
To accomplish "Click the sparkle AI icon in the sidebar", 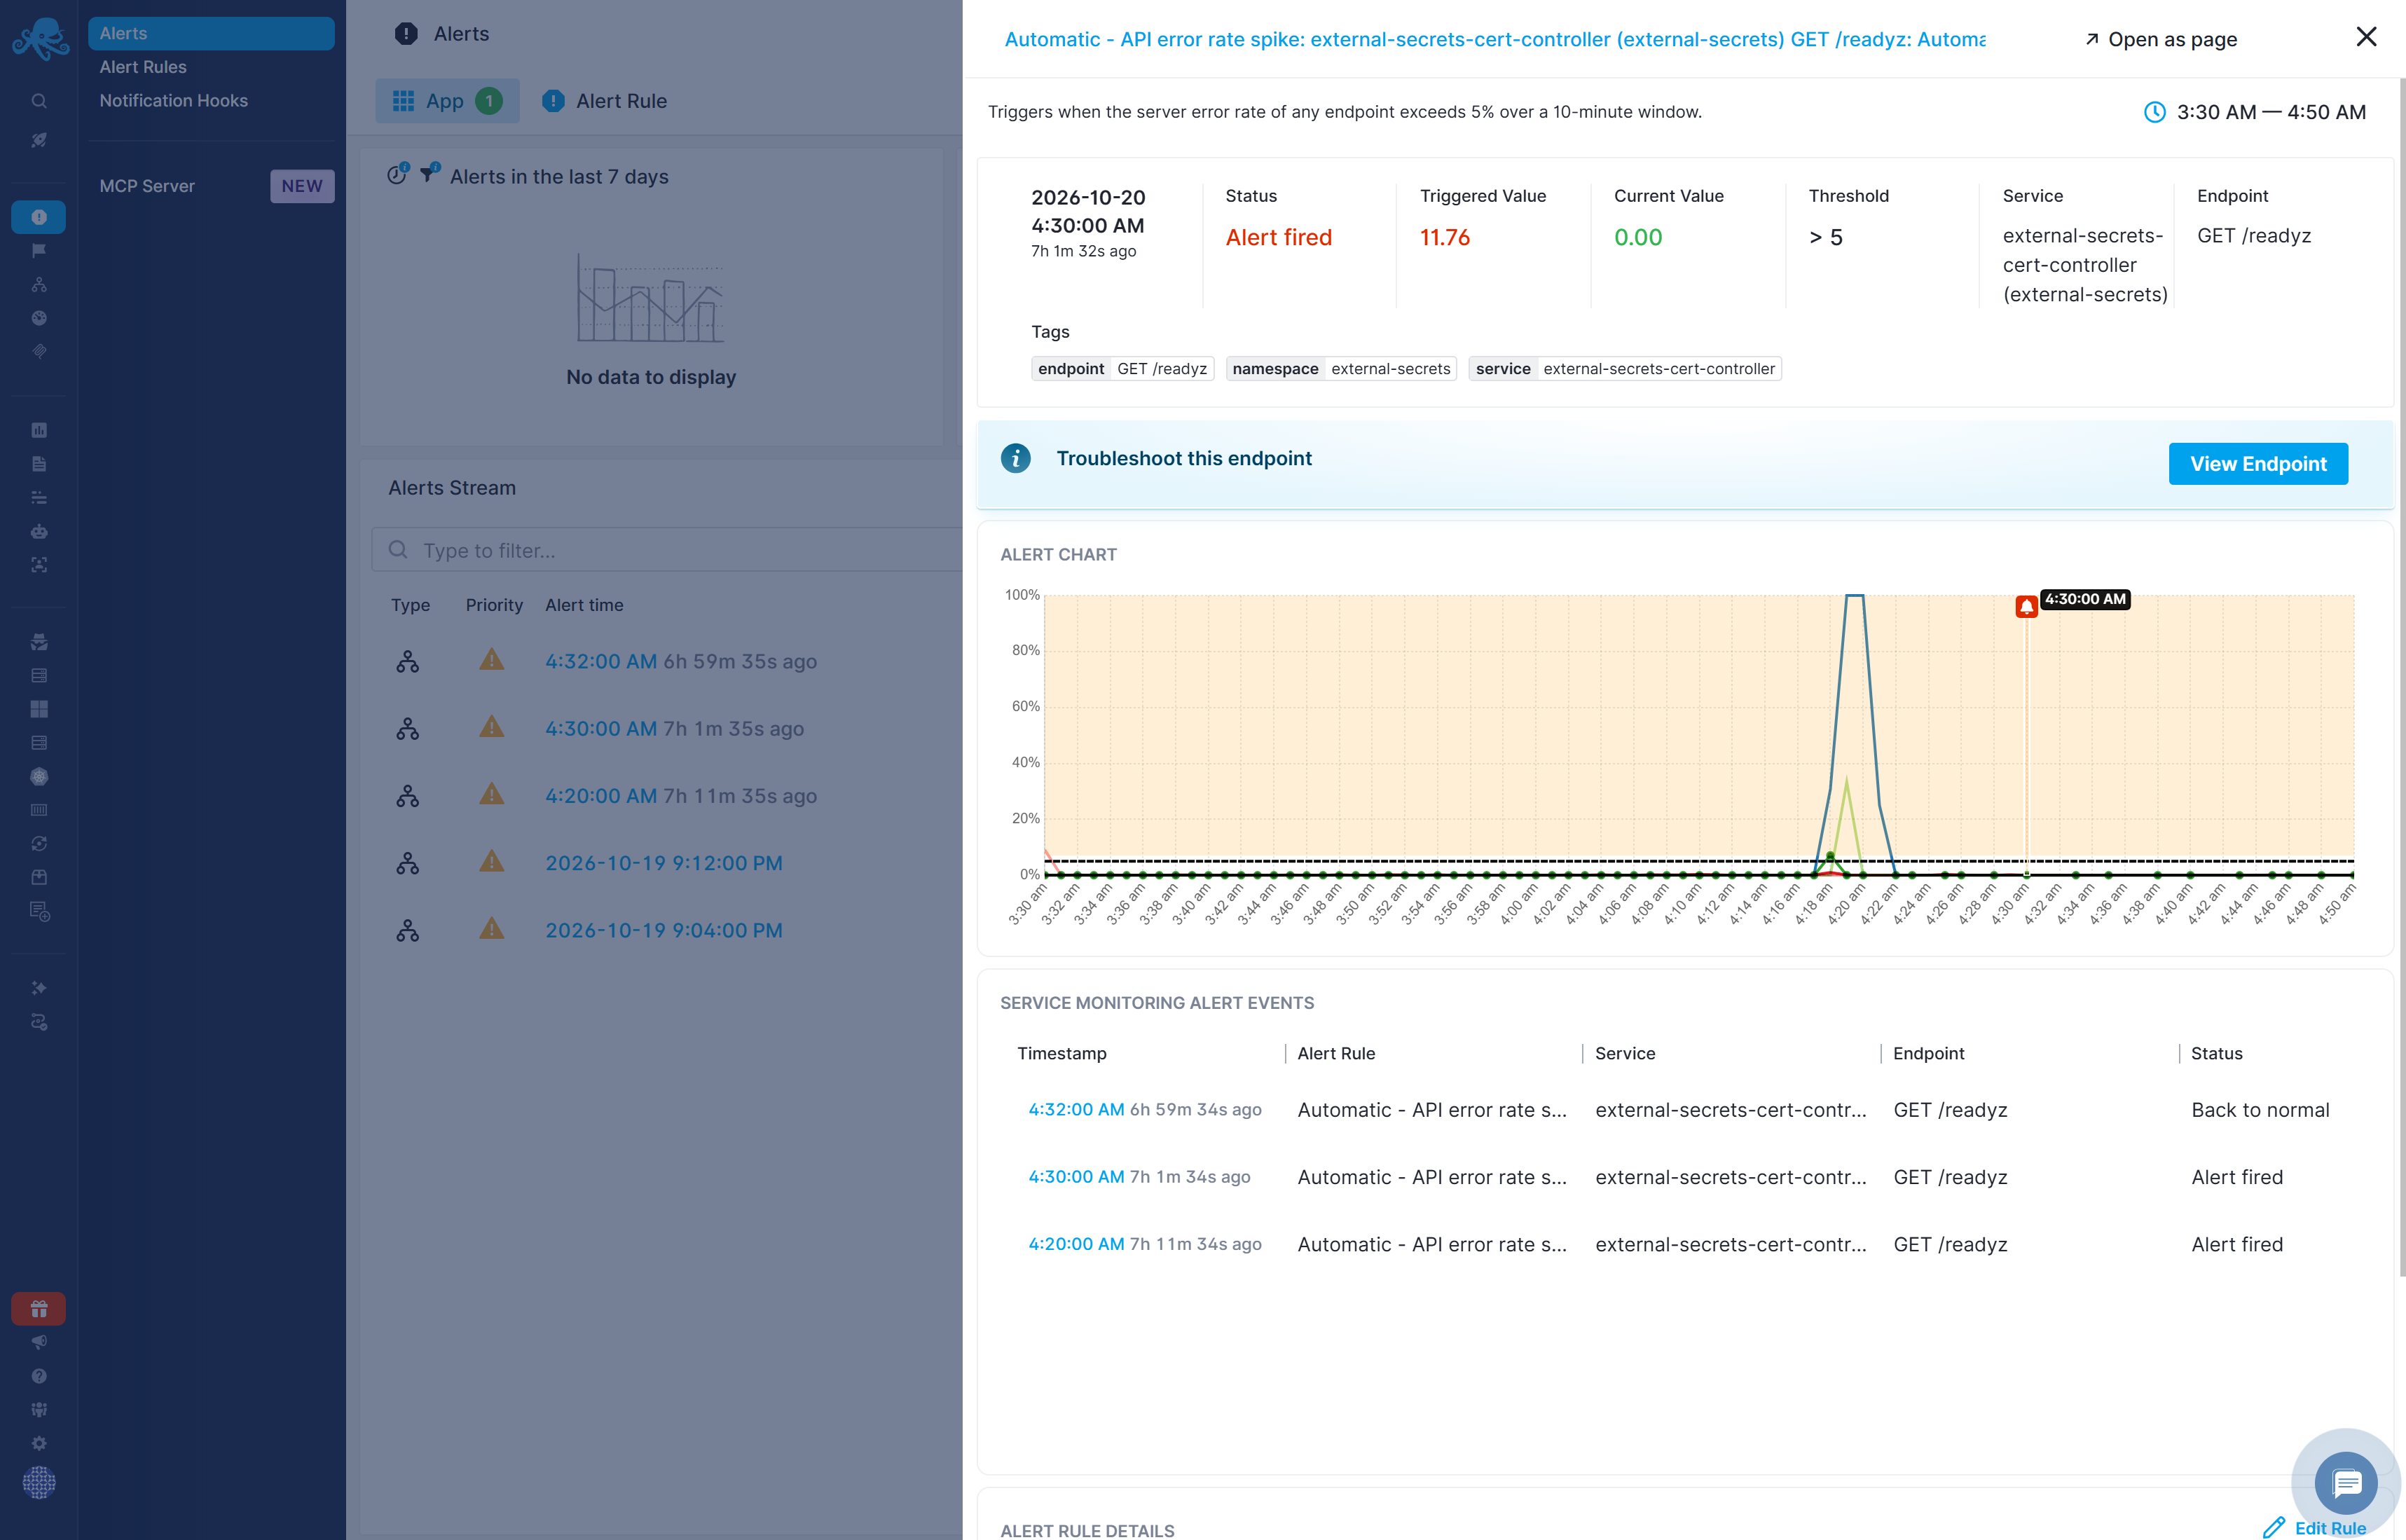I will click(39, 988).
